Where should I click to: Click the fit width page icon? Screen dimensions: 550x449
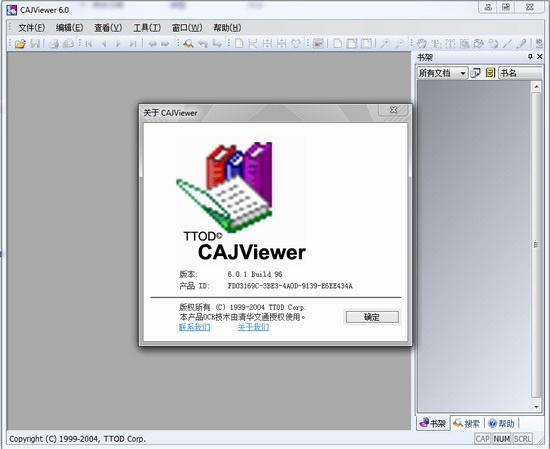click(x=352, y=43)
